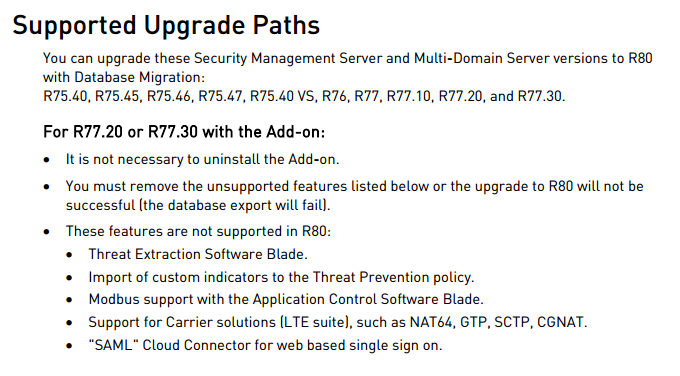Click the Threat Extraction Software Blade item
The image size is (680, 376).
coord(198,254)
